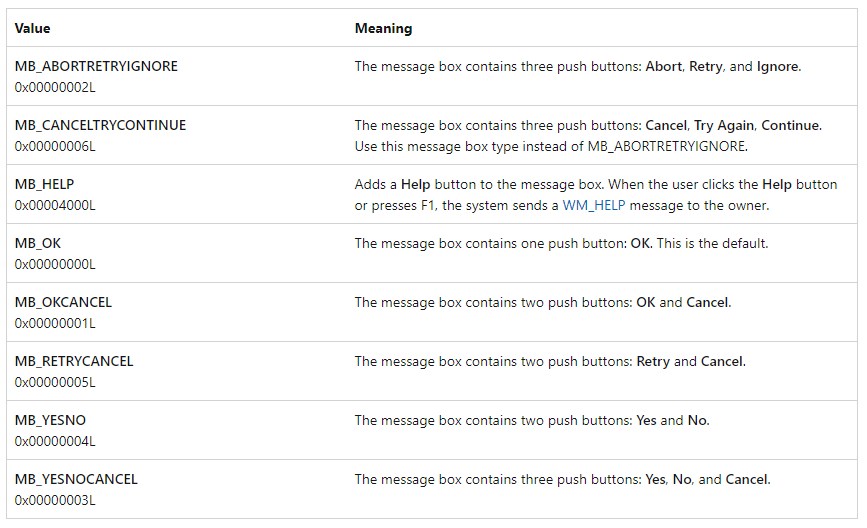Select the MB_OK constant name
Screen dimensions: 867x528
[38, 244]
